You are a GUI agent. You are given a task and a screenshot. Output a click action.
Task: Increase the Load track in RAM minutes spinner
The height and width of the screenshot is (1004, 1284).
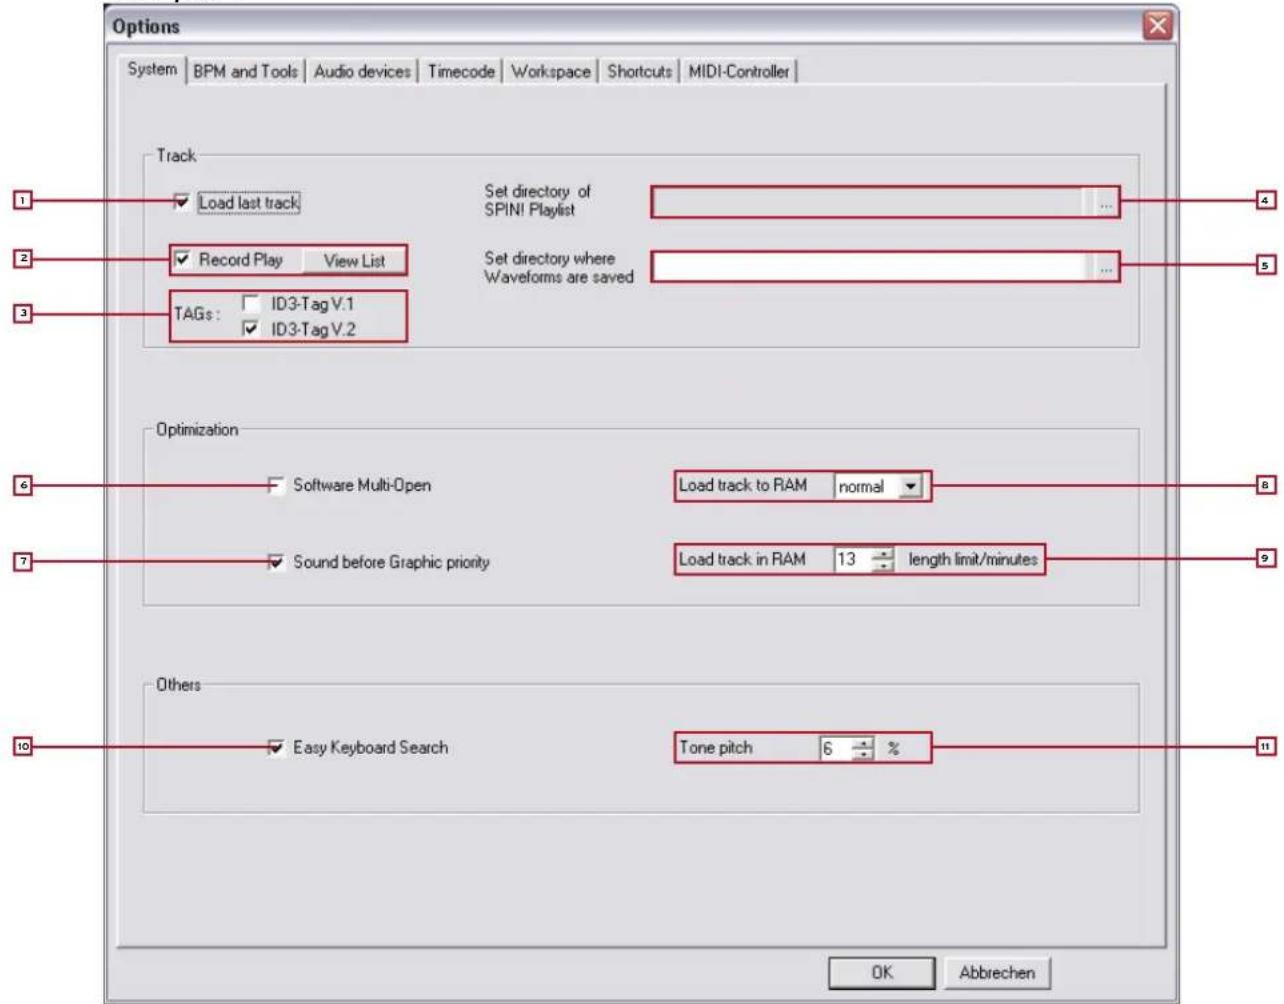tap(883, 554)
